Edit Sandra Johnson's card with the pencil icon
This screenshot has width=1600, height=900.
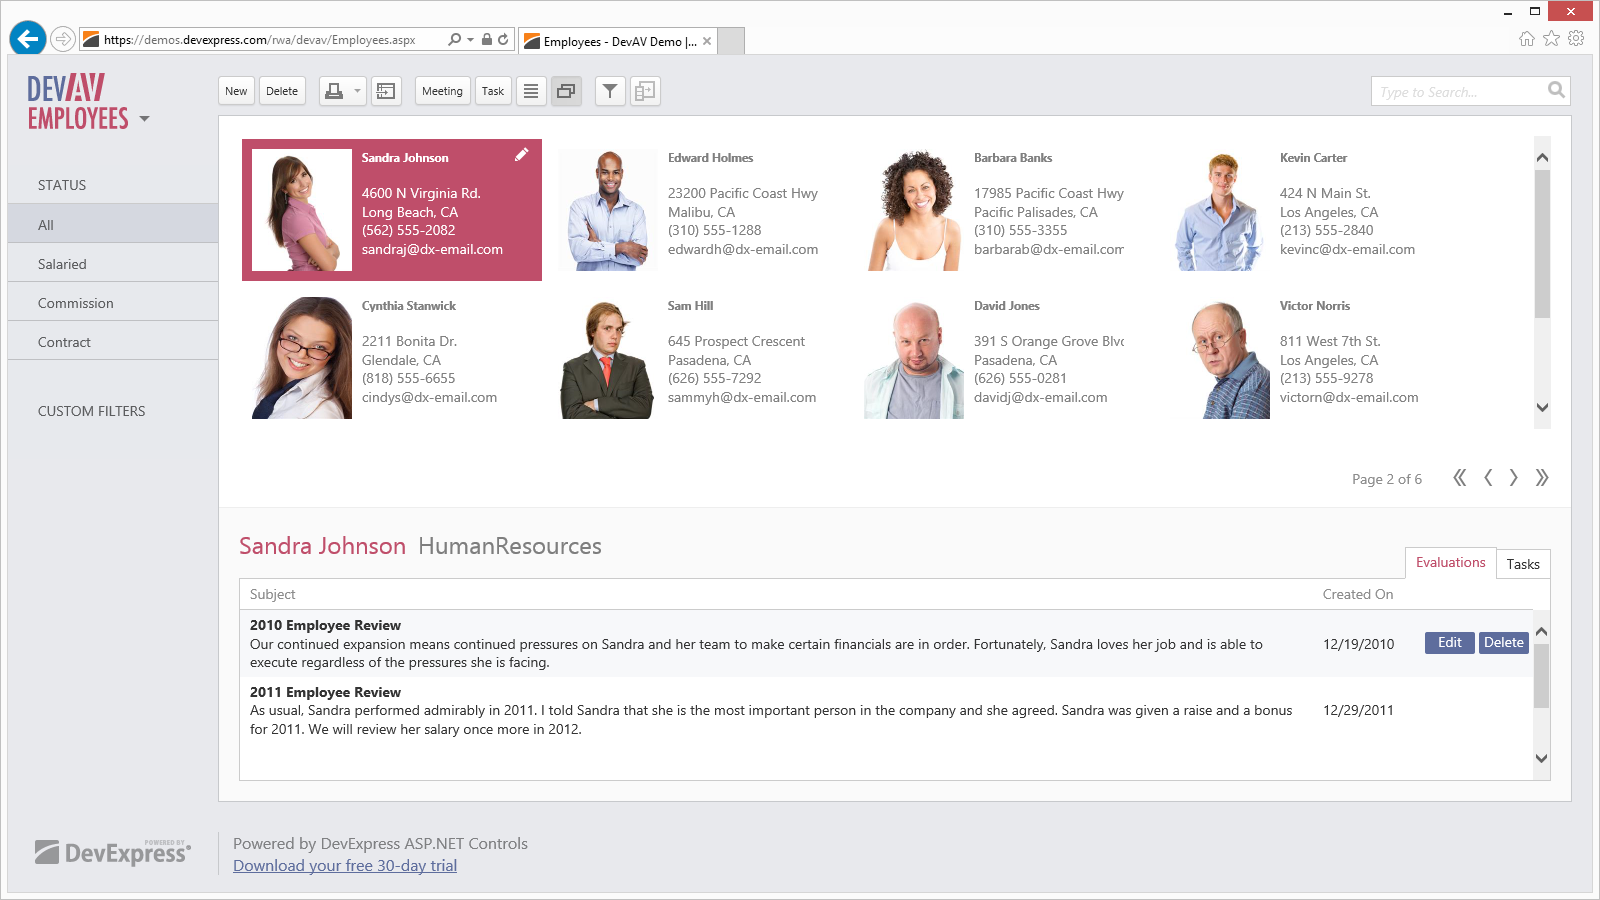521,154
